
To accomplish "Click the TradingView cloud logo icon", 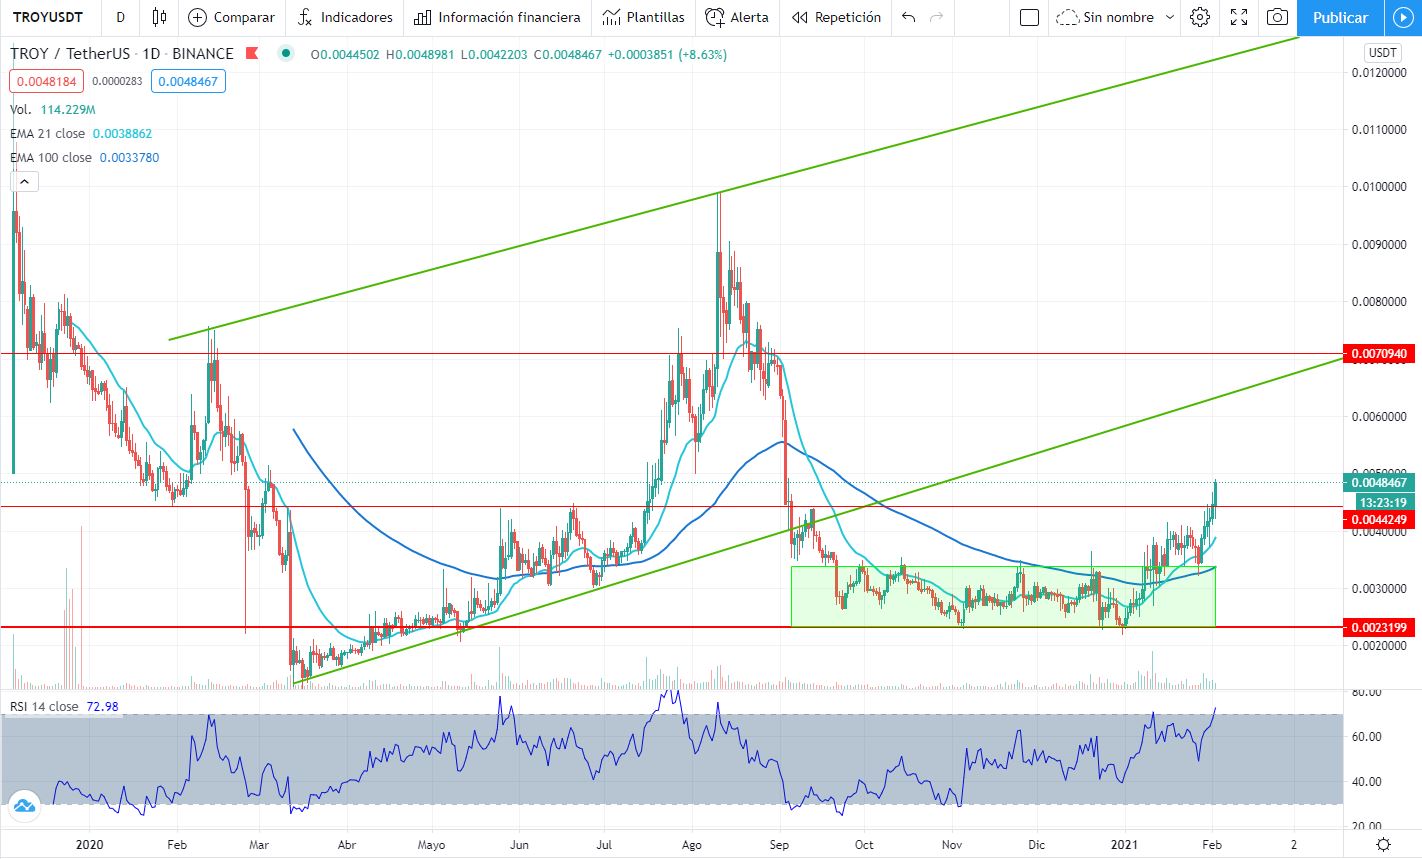I will coord(24,805).
